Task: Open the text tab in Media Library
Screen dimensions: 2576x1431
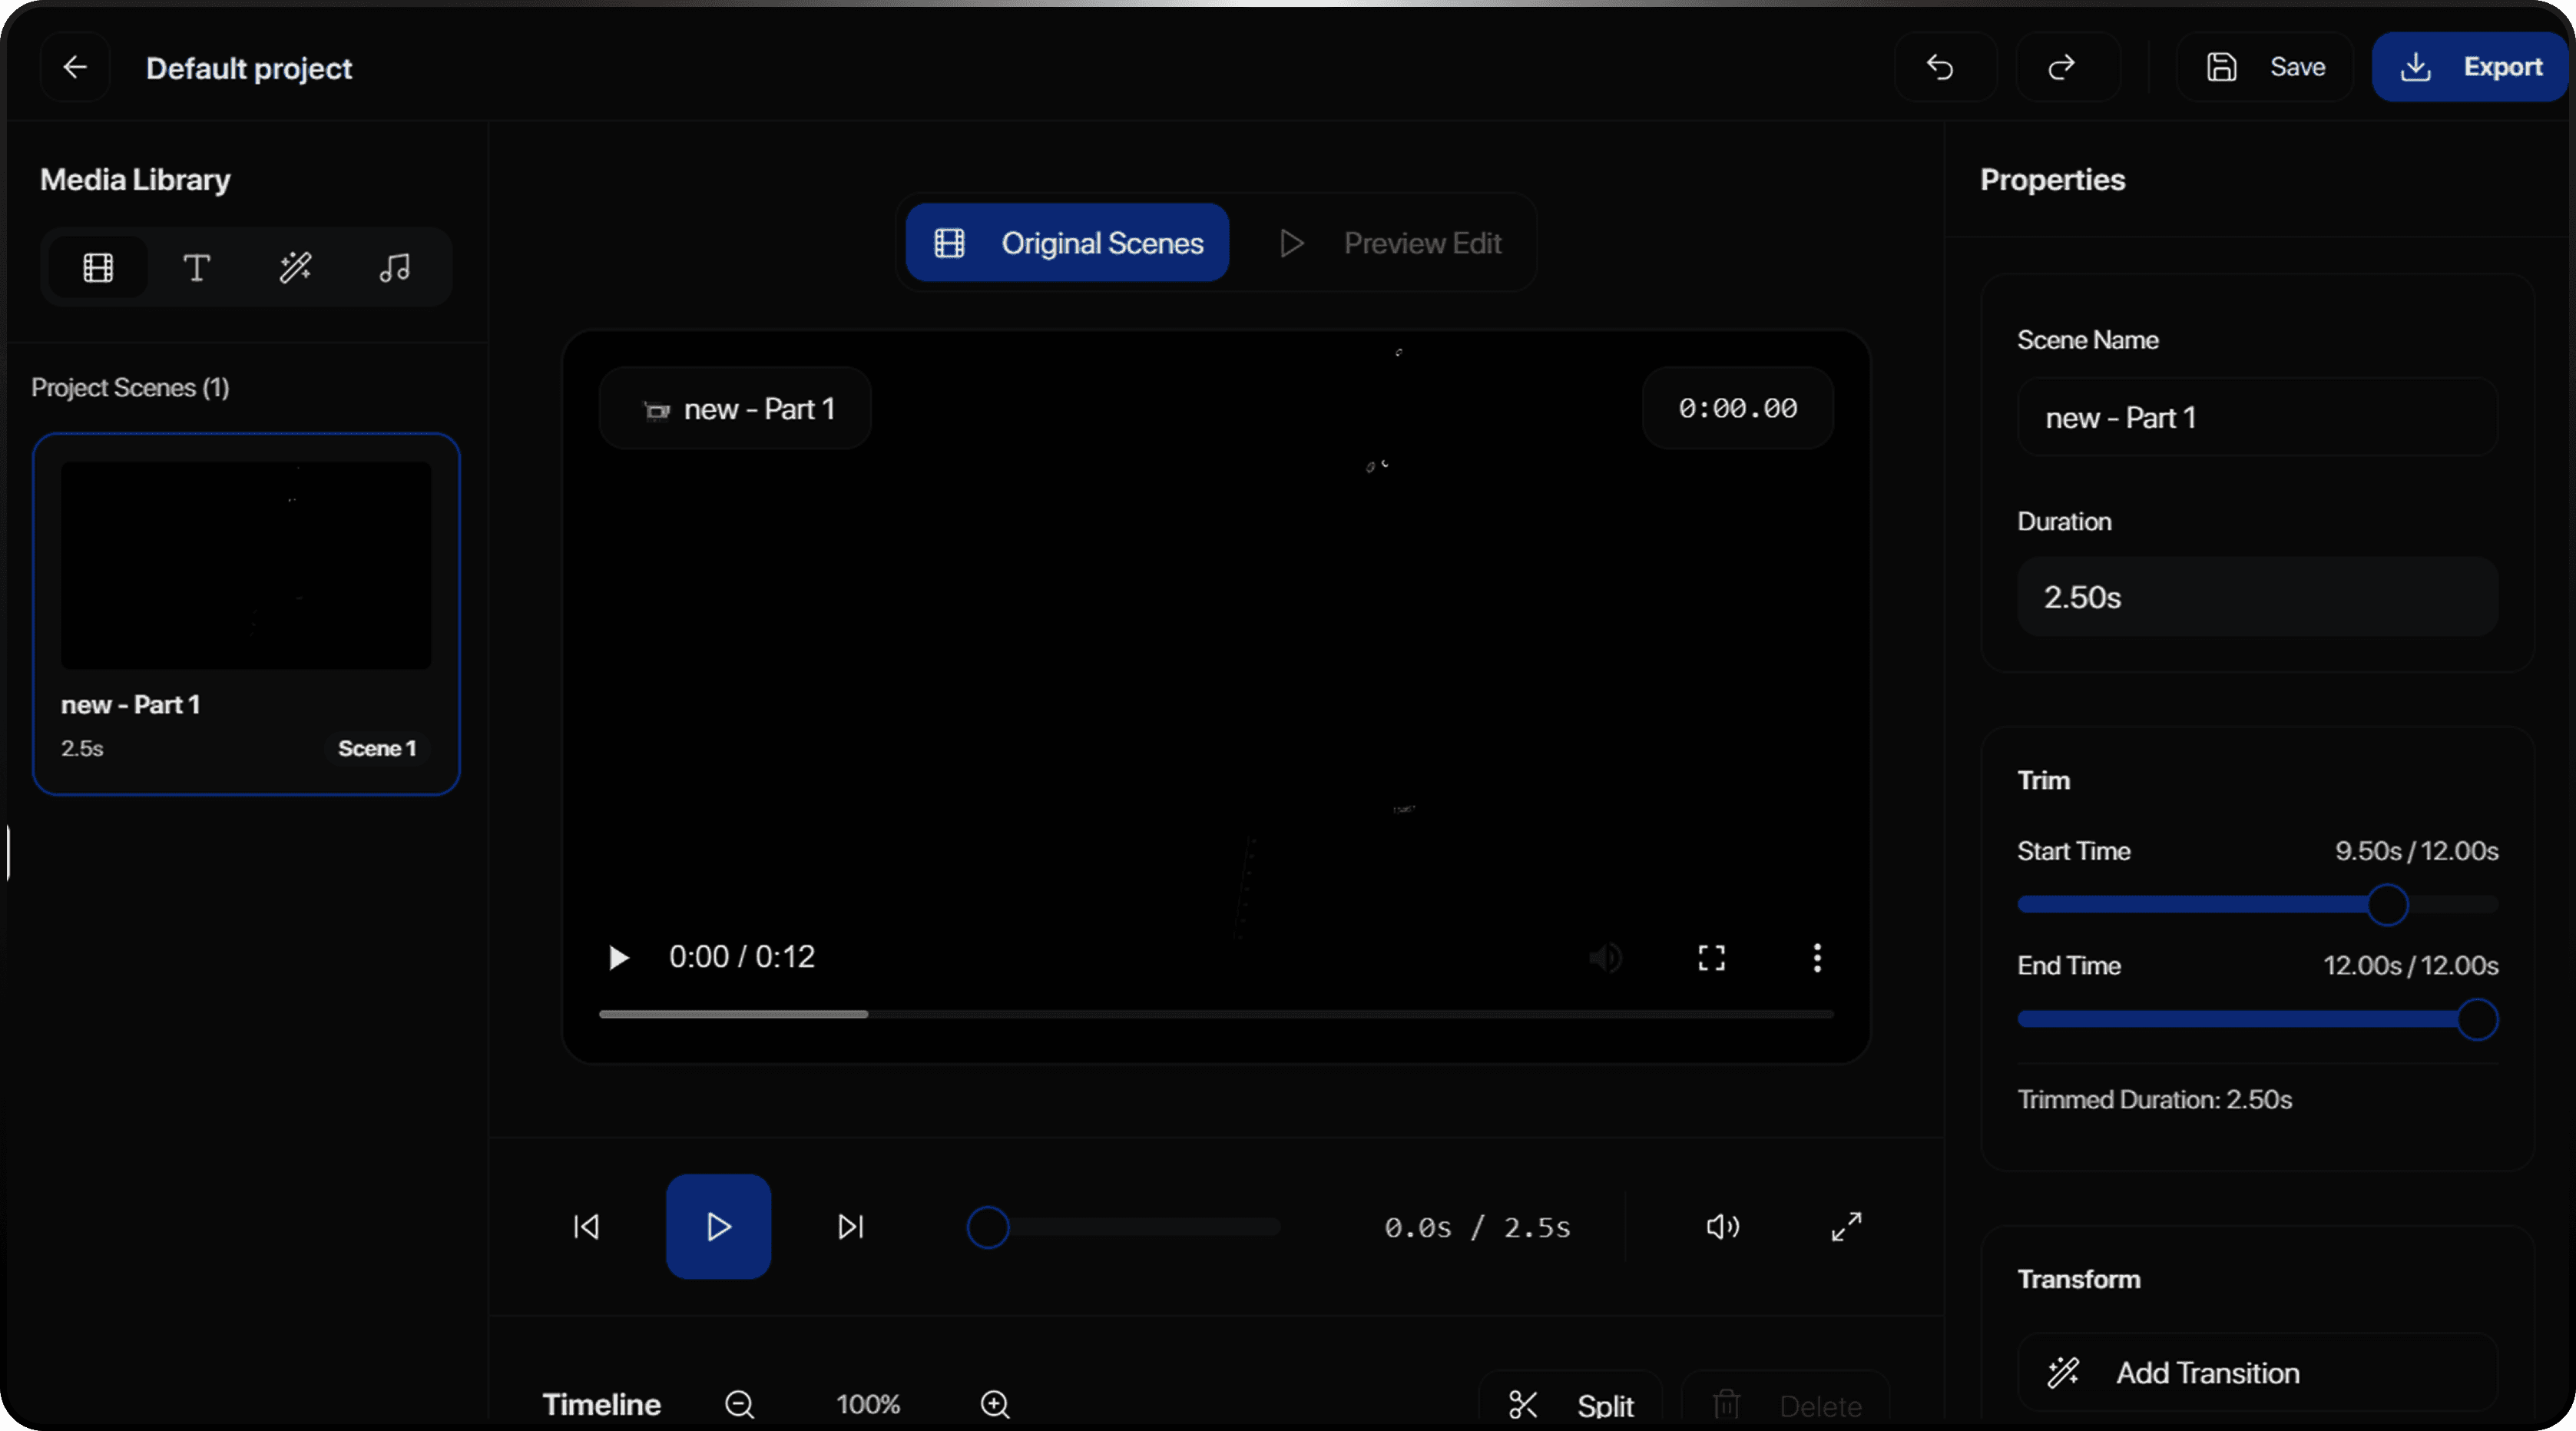Action: 196,267
